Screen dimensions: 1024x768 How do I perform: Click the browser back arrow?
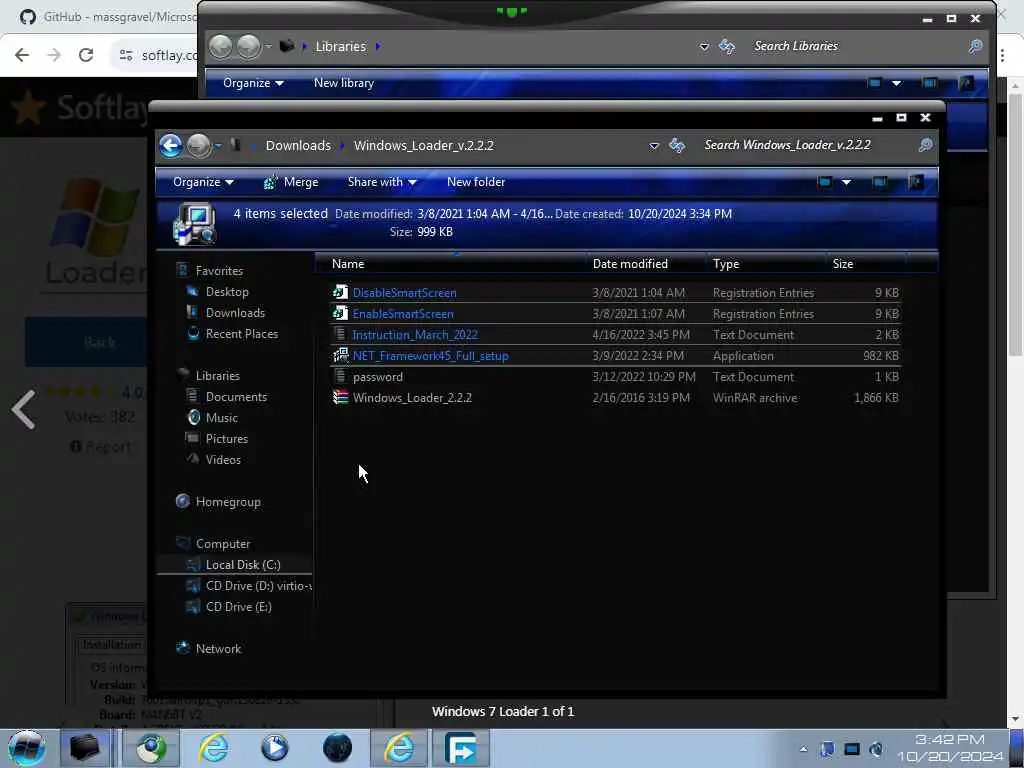point(22,55)
